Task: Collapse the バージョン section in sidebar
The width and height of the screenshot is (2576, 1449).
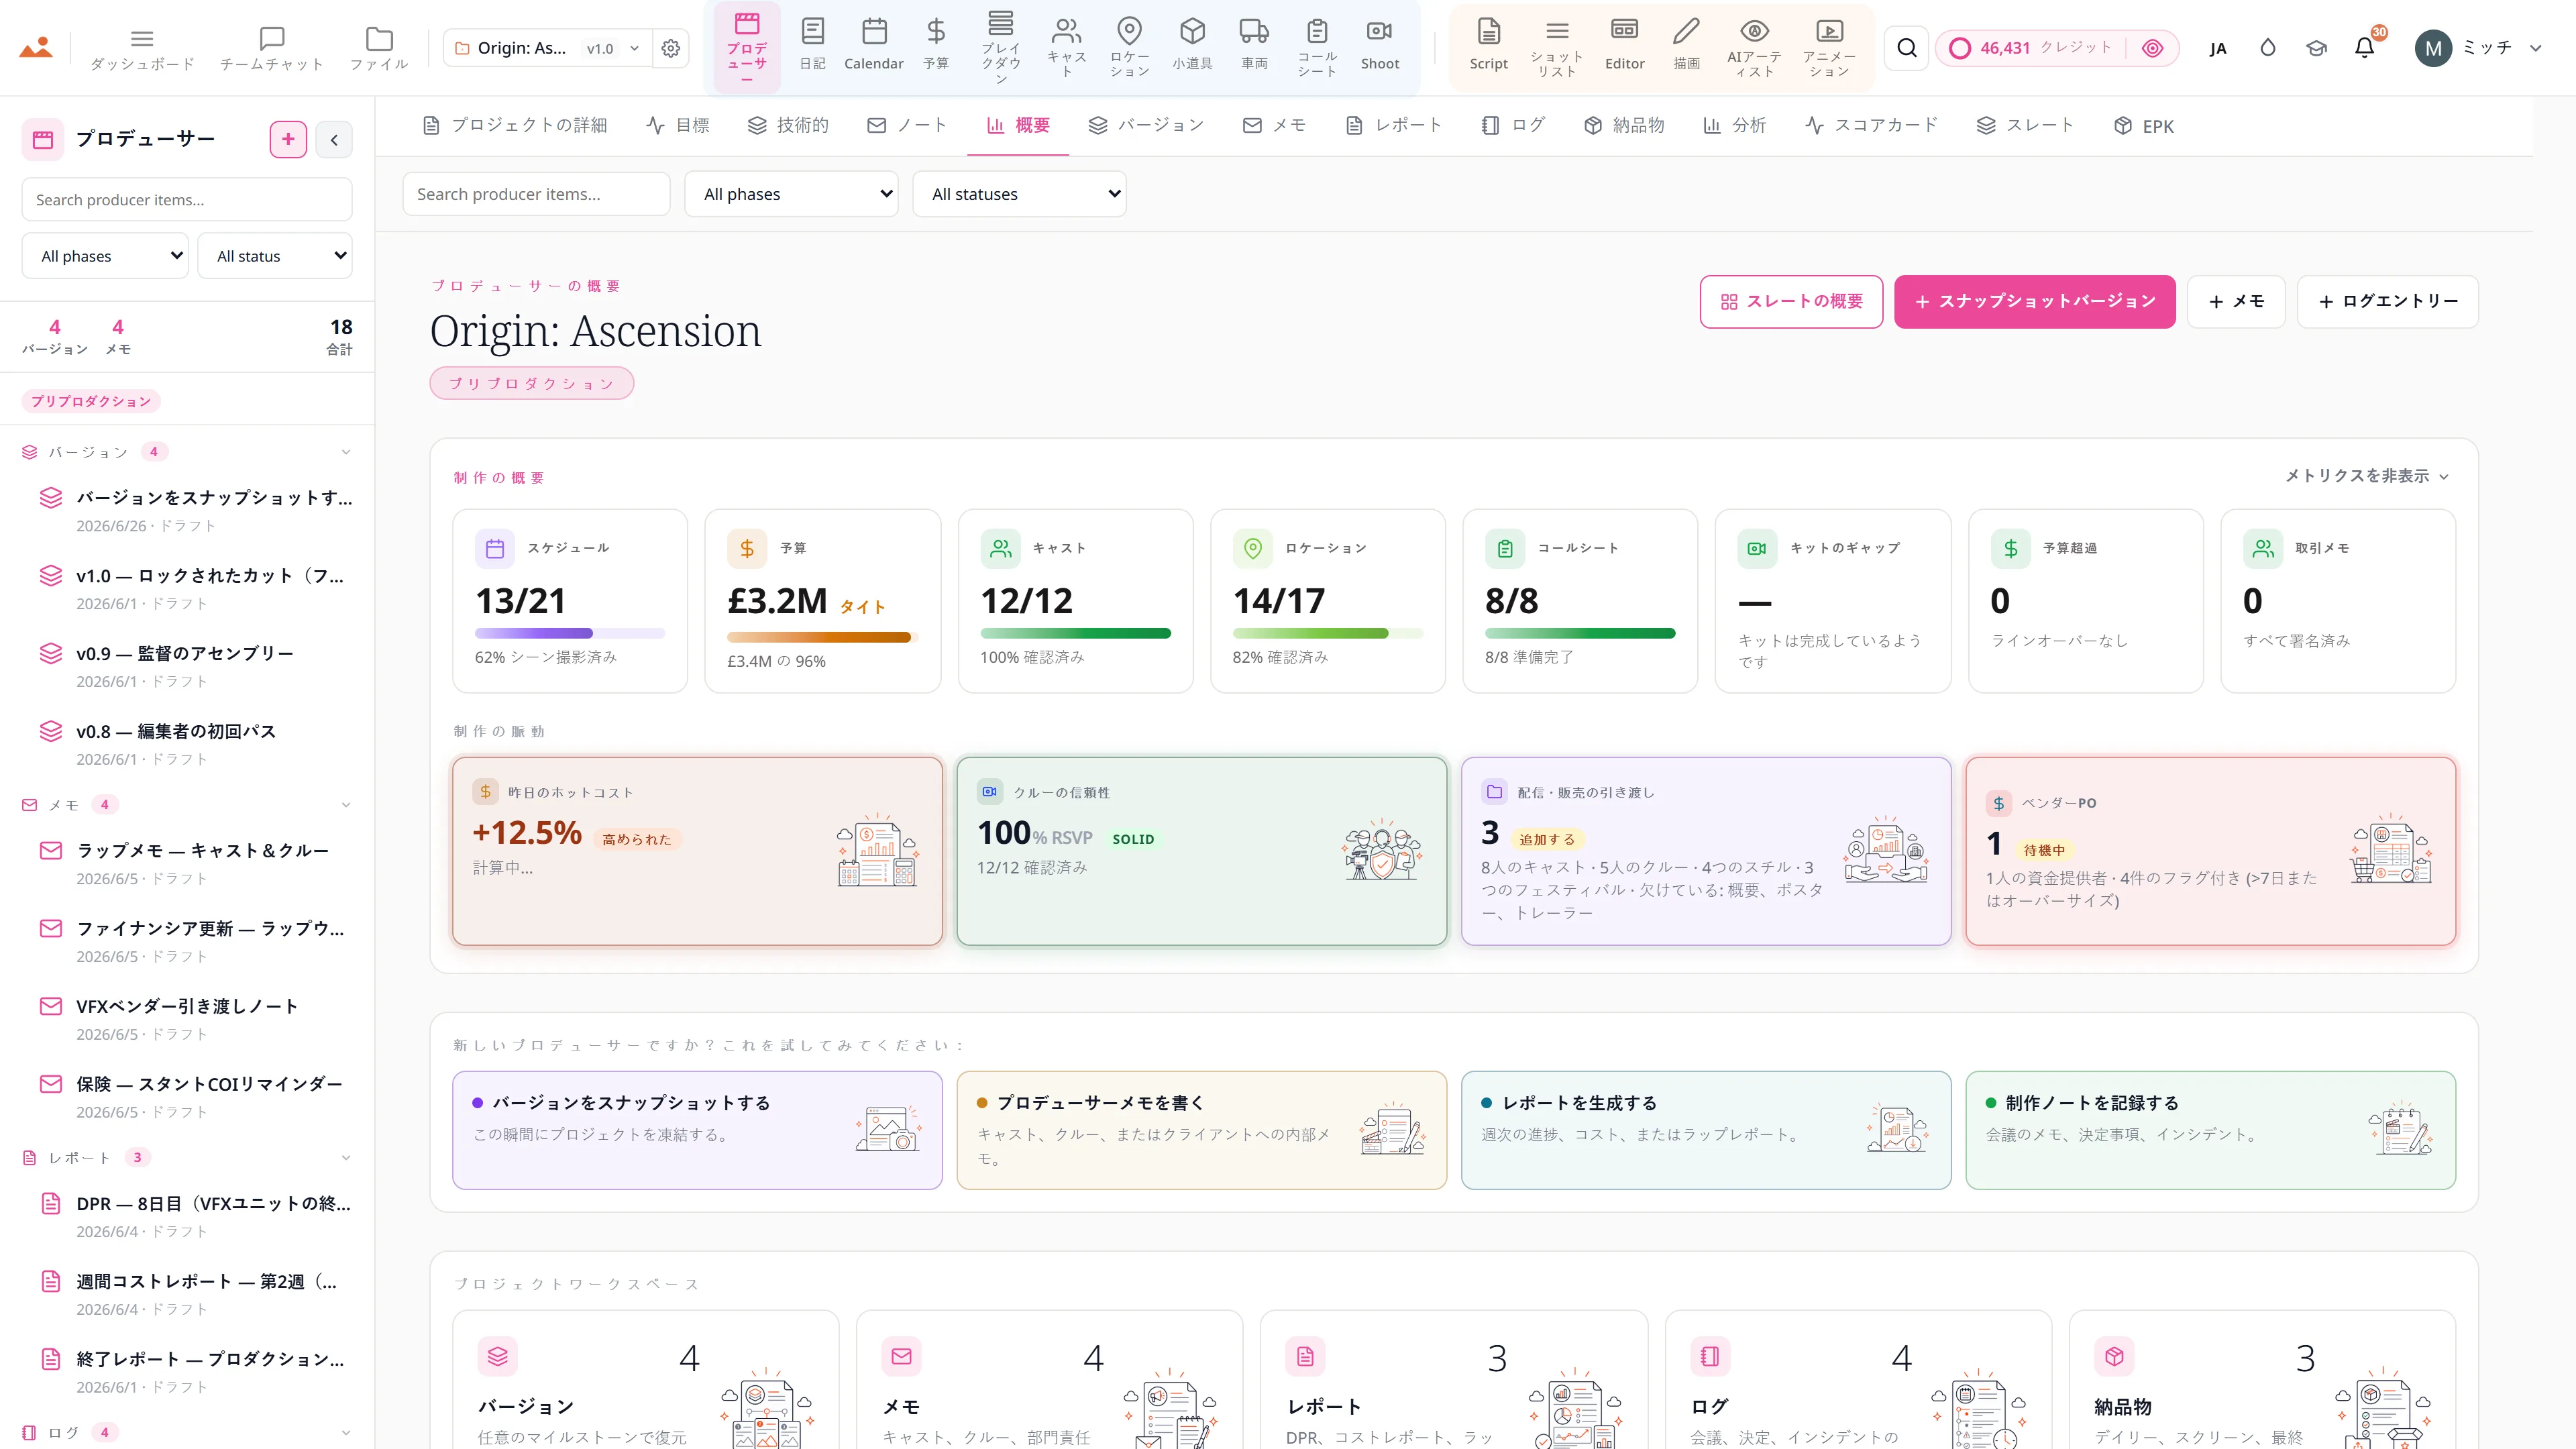Action: tap(346, 452)
